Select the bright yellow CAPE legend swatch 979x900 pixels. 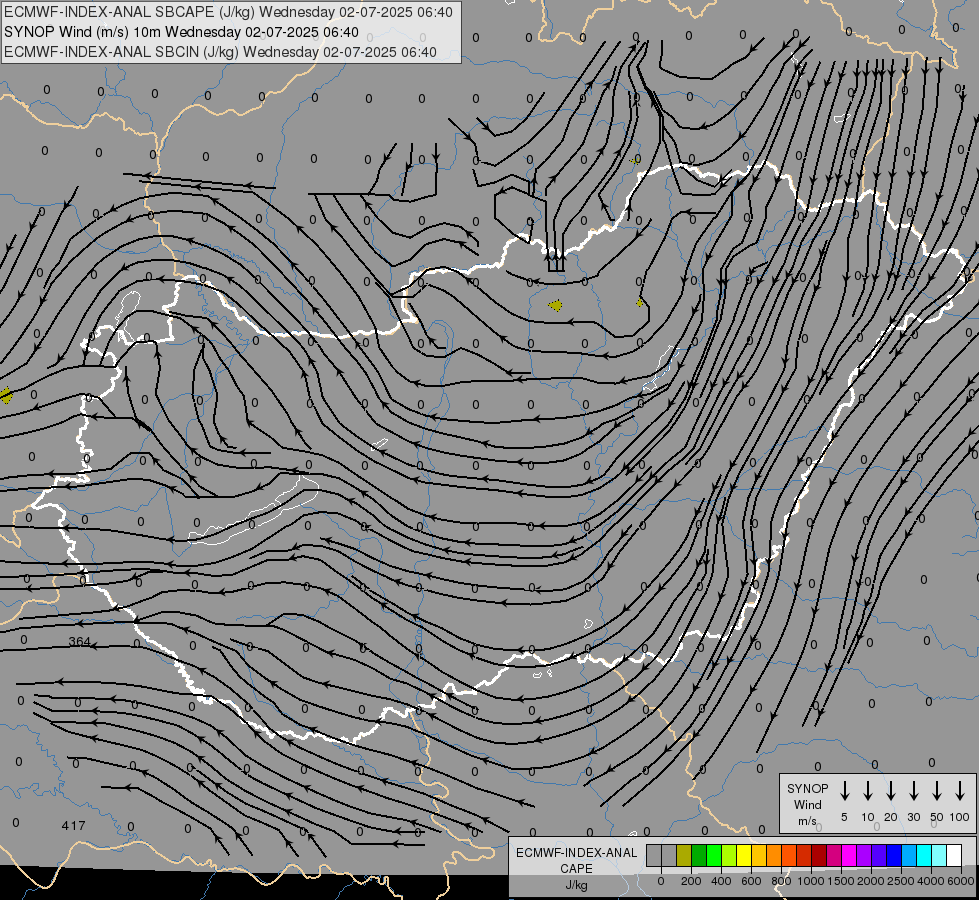click(744, 855)
